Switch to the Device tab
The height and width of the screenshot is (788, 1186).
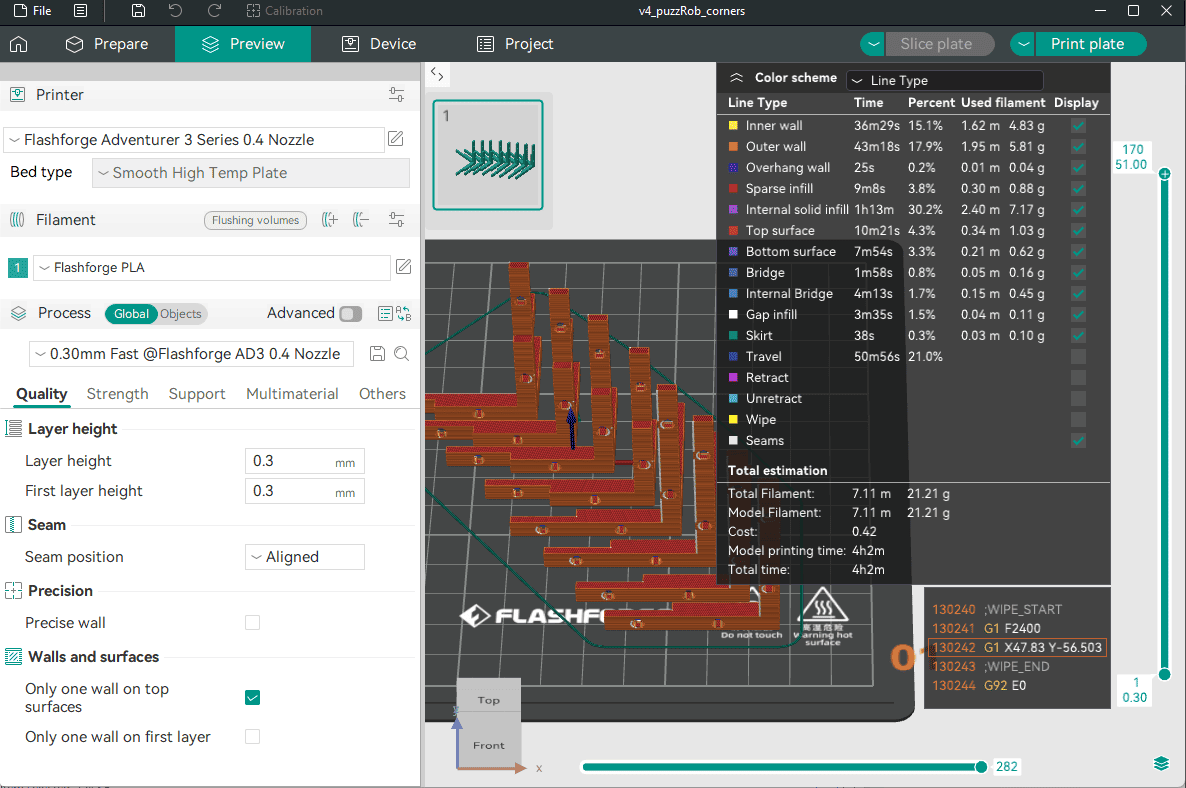pos(379,44)
